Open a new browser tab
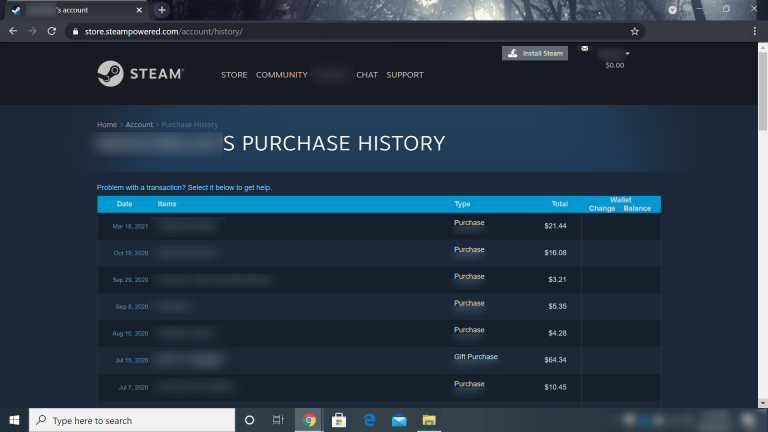 point(162,10)
